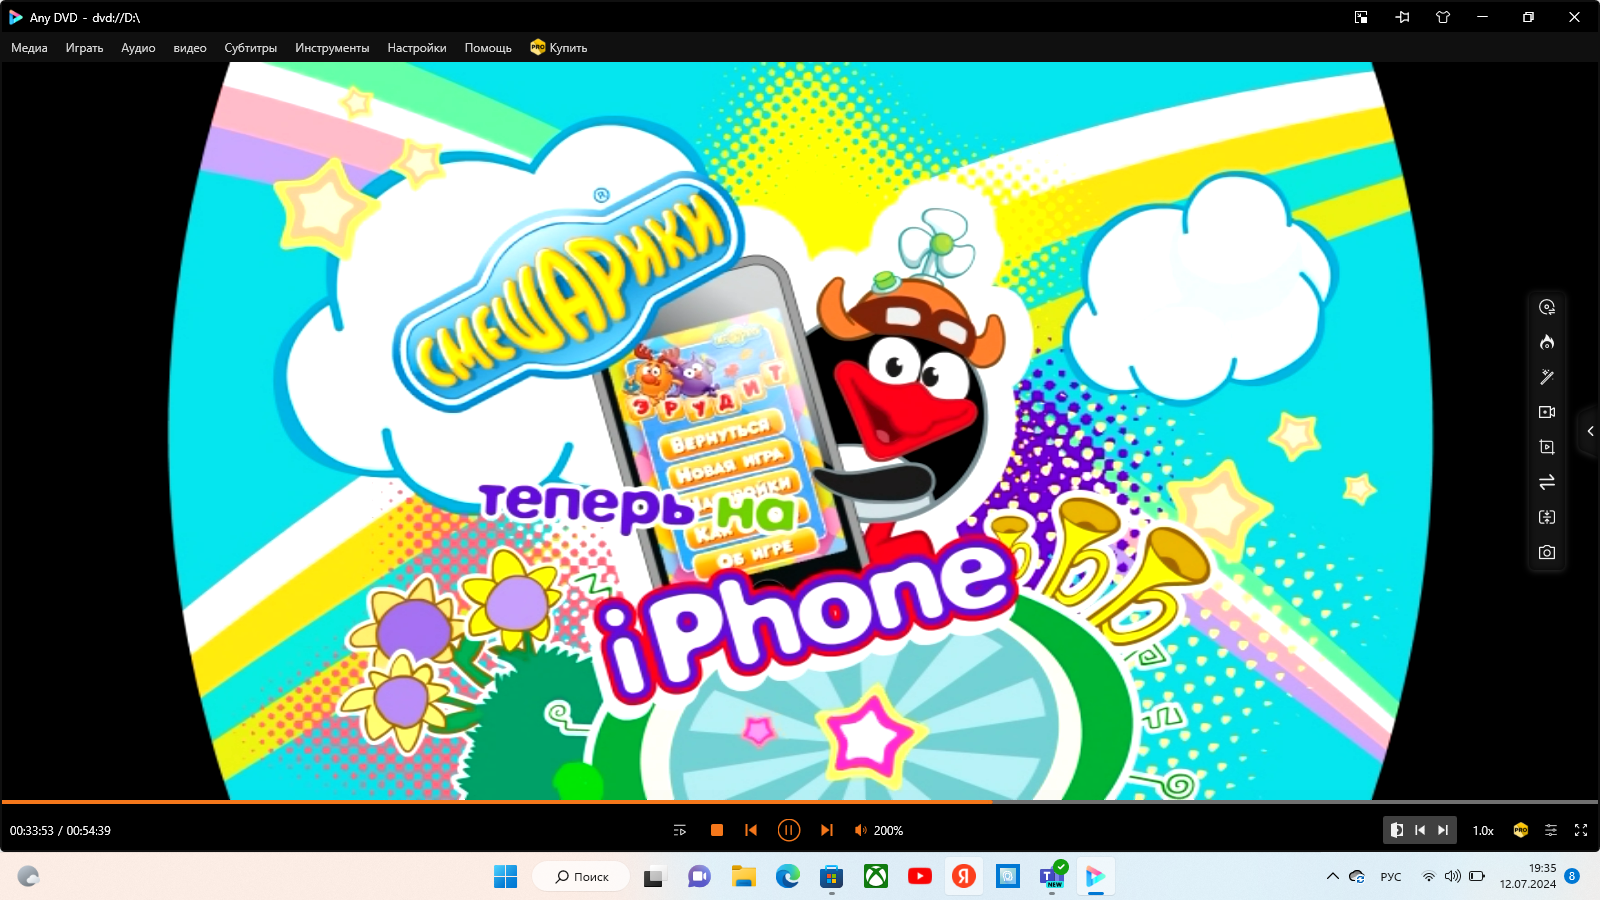Open the disc convert tool in side panel
1600x900 pixels.
1547,307
